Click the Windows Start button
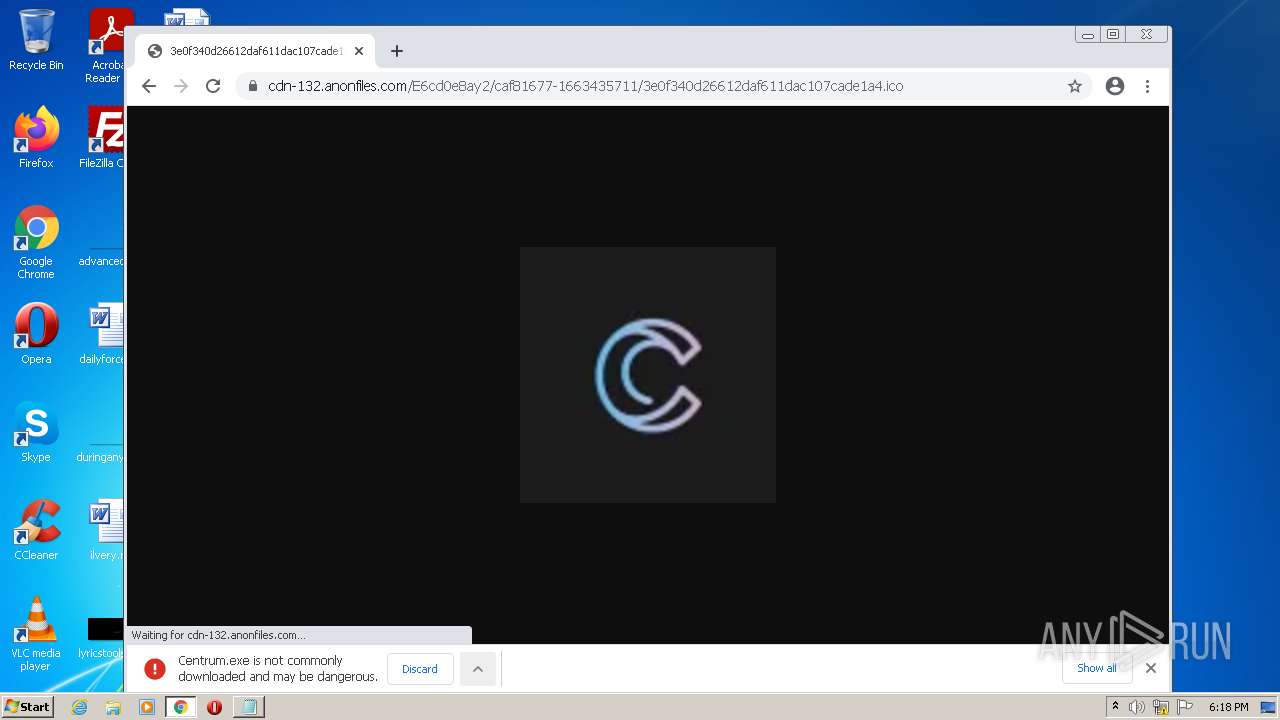The image size is (1280, 720). (28, 707)
